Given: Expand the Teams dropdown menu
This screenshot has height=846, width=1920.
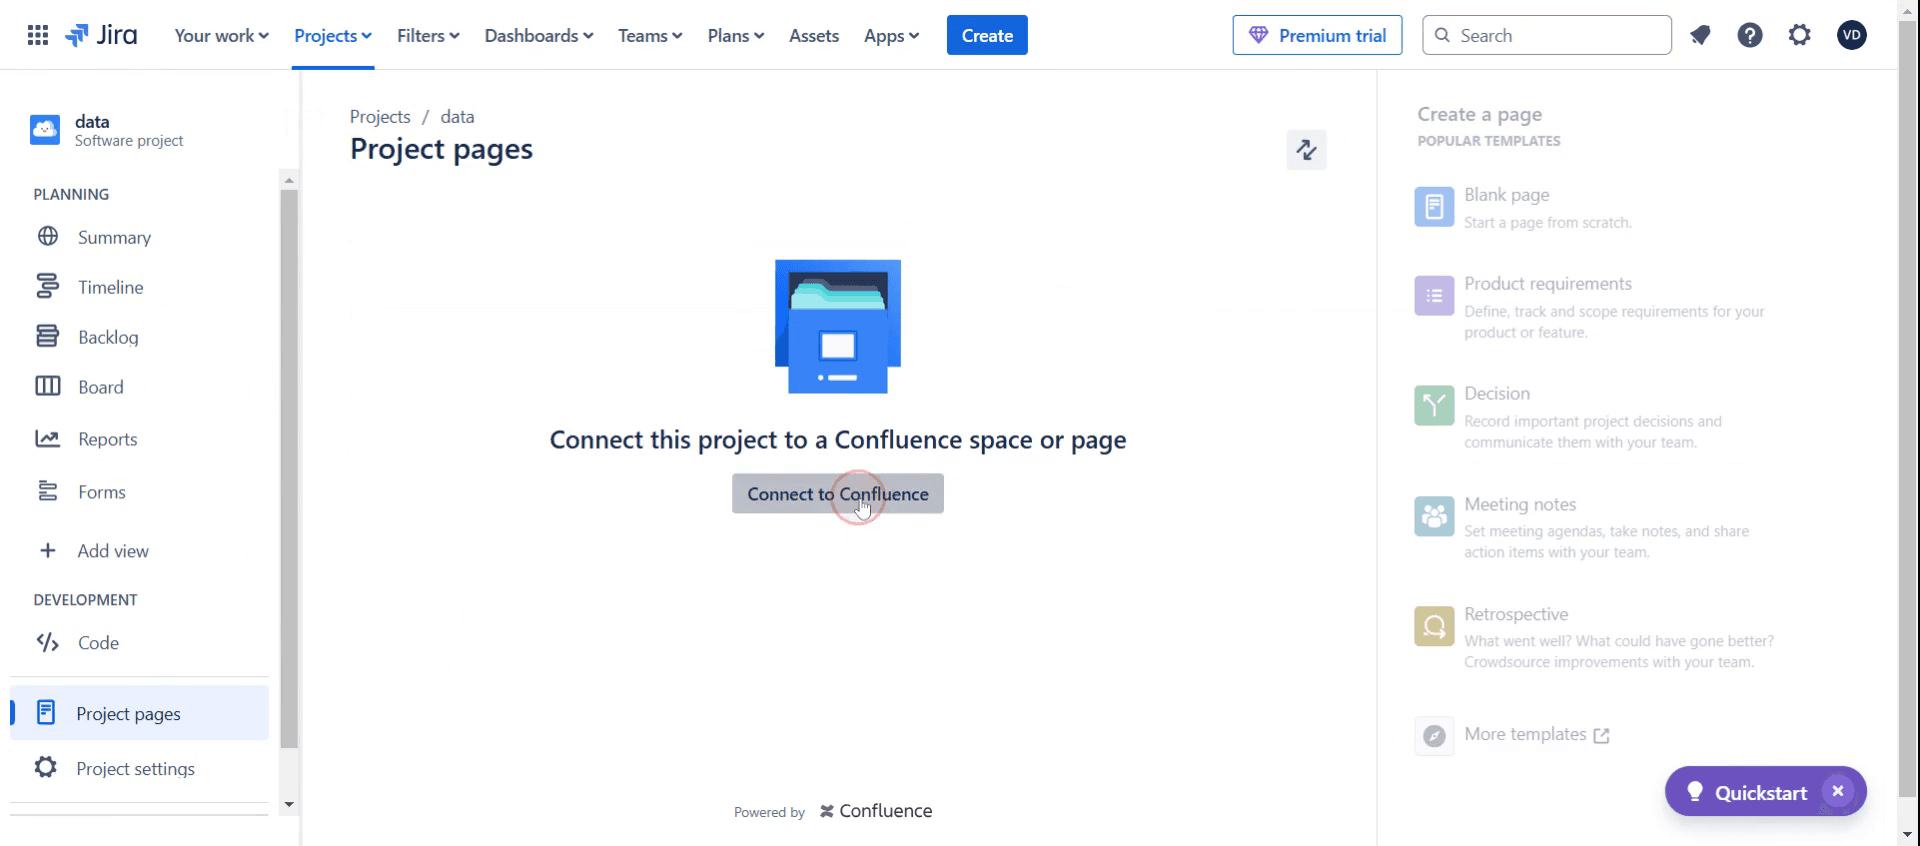Looking at the screenshot, I should 650,36.
